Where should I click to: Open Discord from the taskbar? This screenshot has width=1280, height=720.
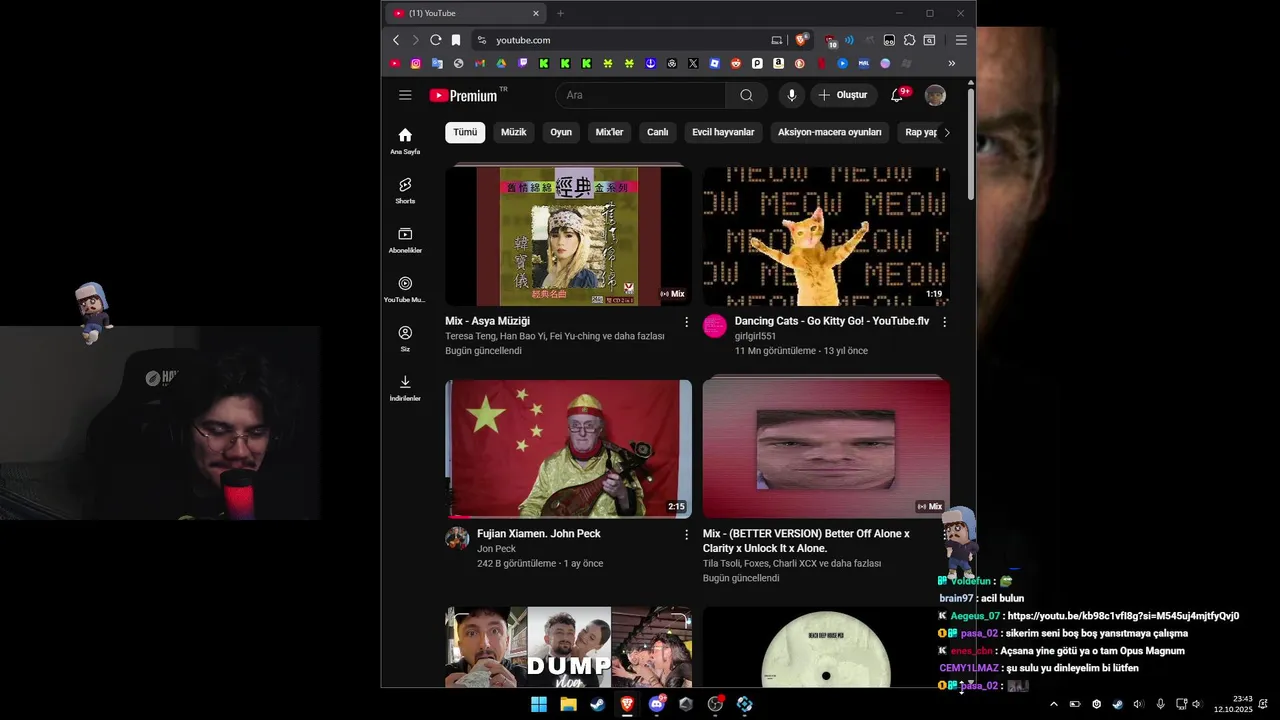pyautogui.click(x=657, y=704)
